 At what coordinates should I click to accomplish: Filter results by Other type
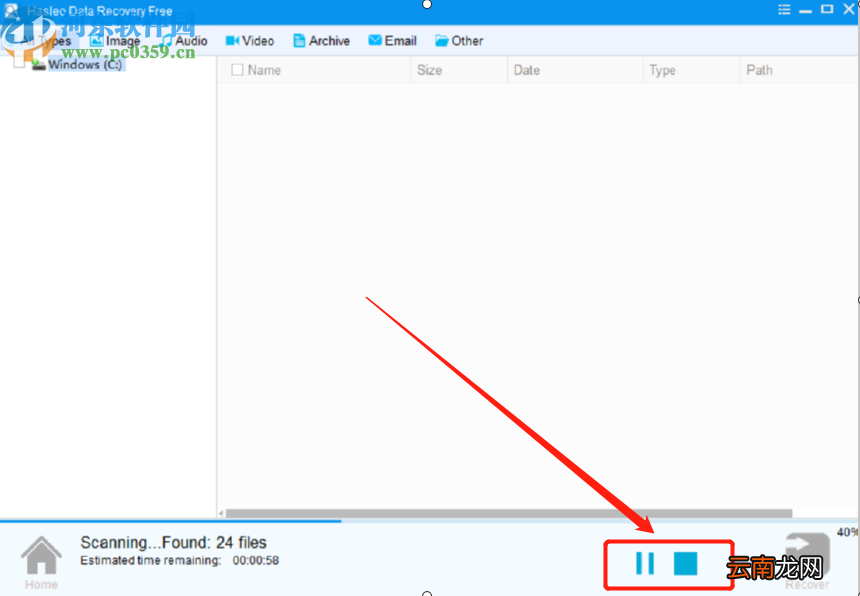point(459,41)
